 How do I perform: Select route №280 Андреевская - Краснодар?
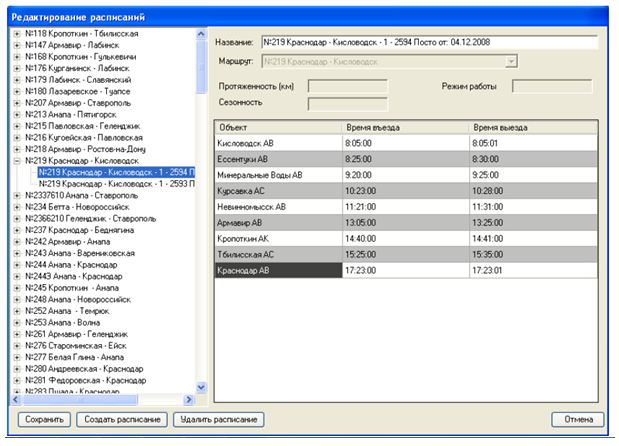pyautogui.click(x=84, y=369)
